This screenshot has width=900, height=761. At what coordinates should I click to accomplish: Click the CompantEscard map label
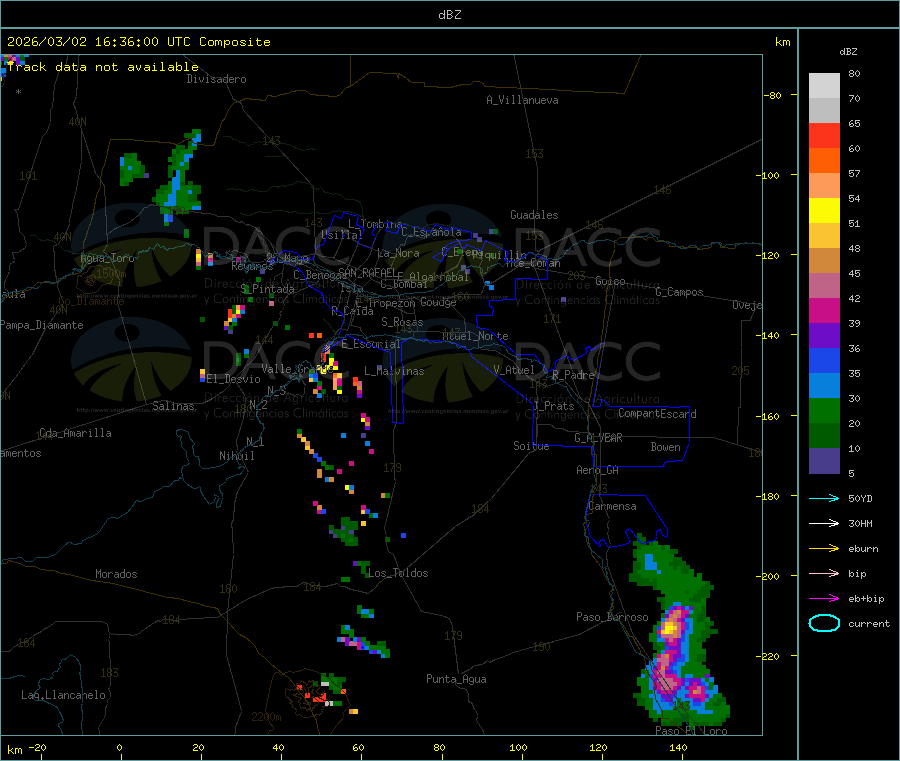[x=657, y=414]
